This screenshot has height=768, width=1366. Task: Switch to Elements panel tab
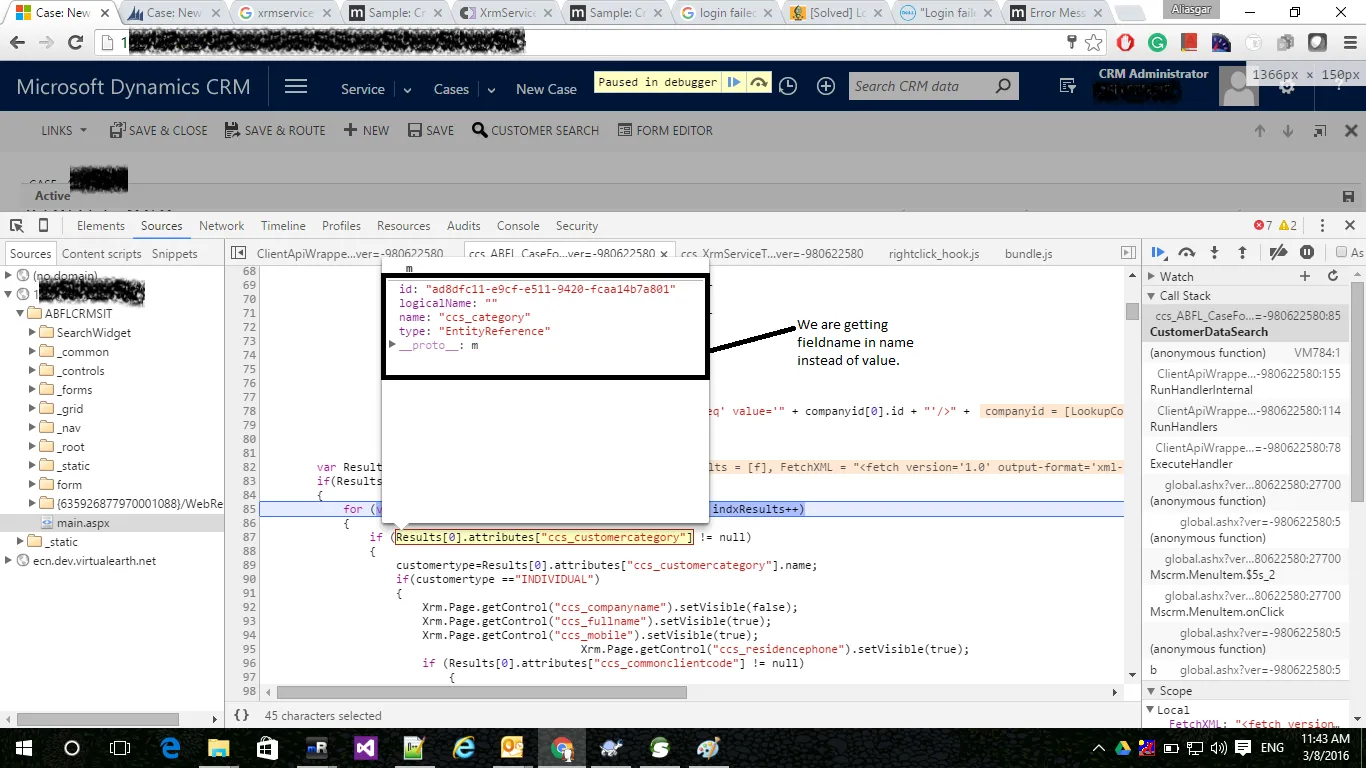point(101,226)
